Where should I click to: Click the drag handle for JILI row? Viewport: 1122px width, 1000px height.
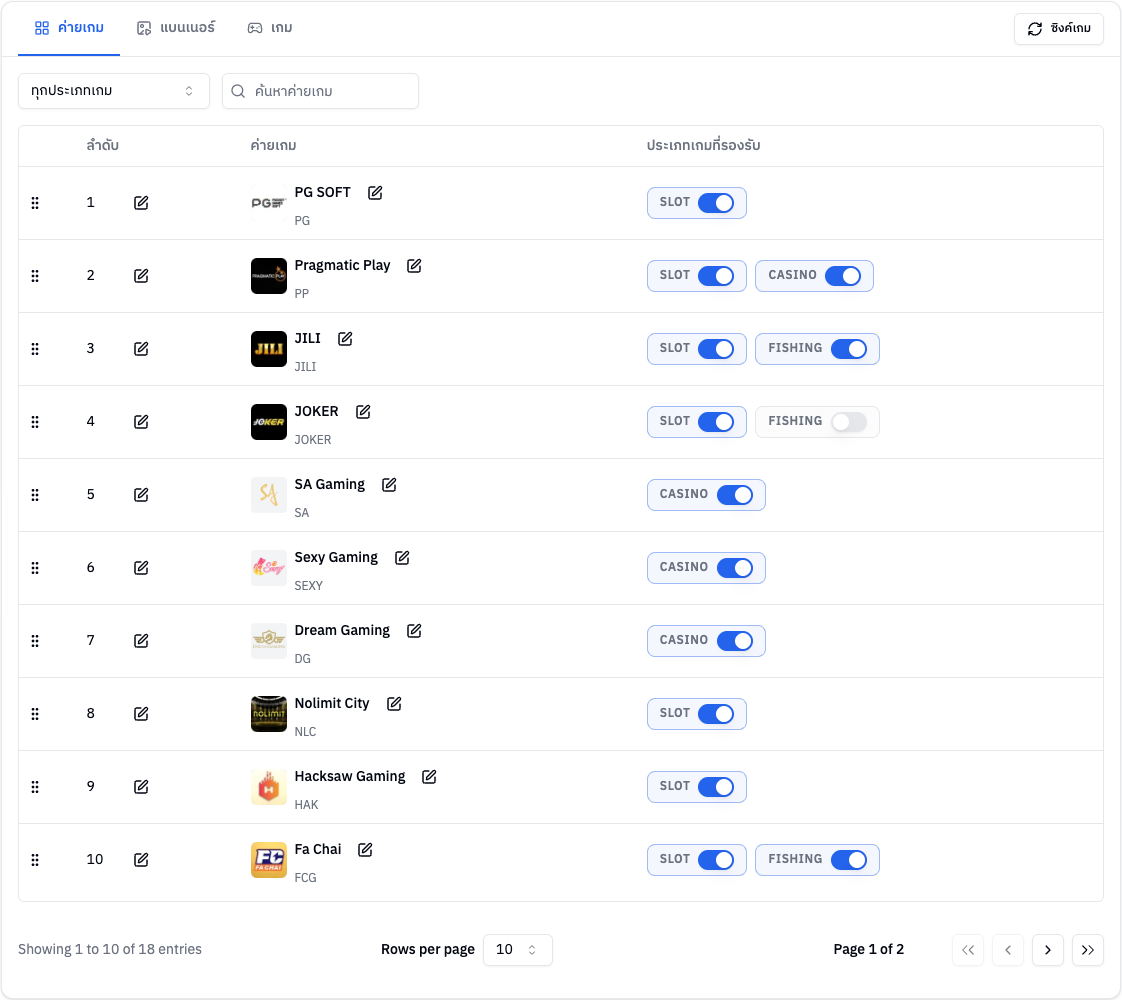point(35,349)
